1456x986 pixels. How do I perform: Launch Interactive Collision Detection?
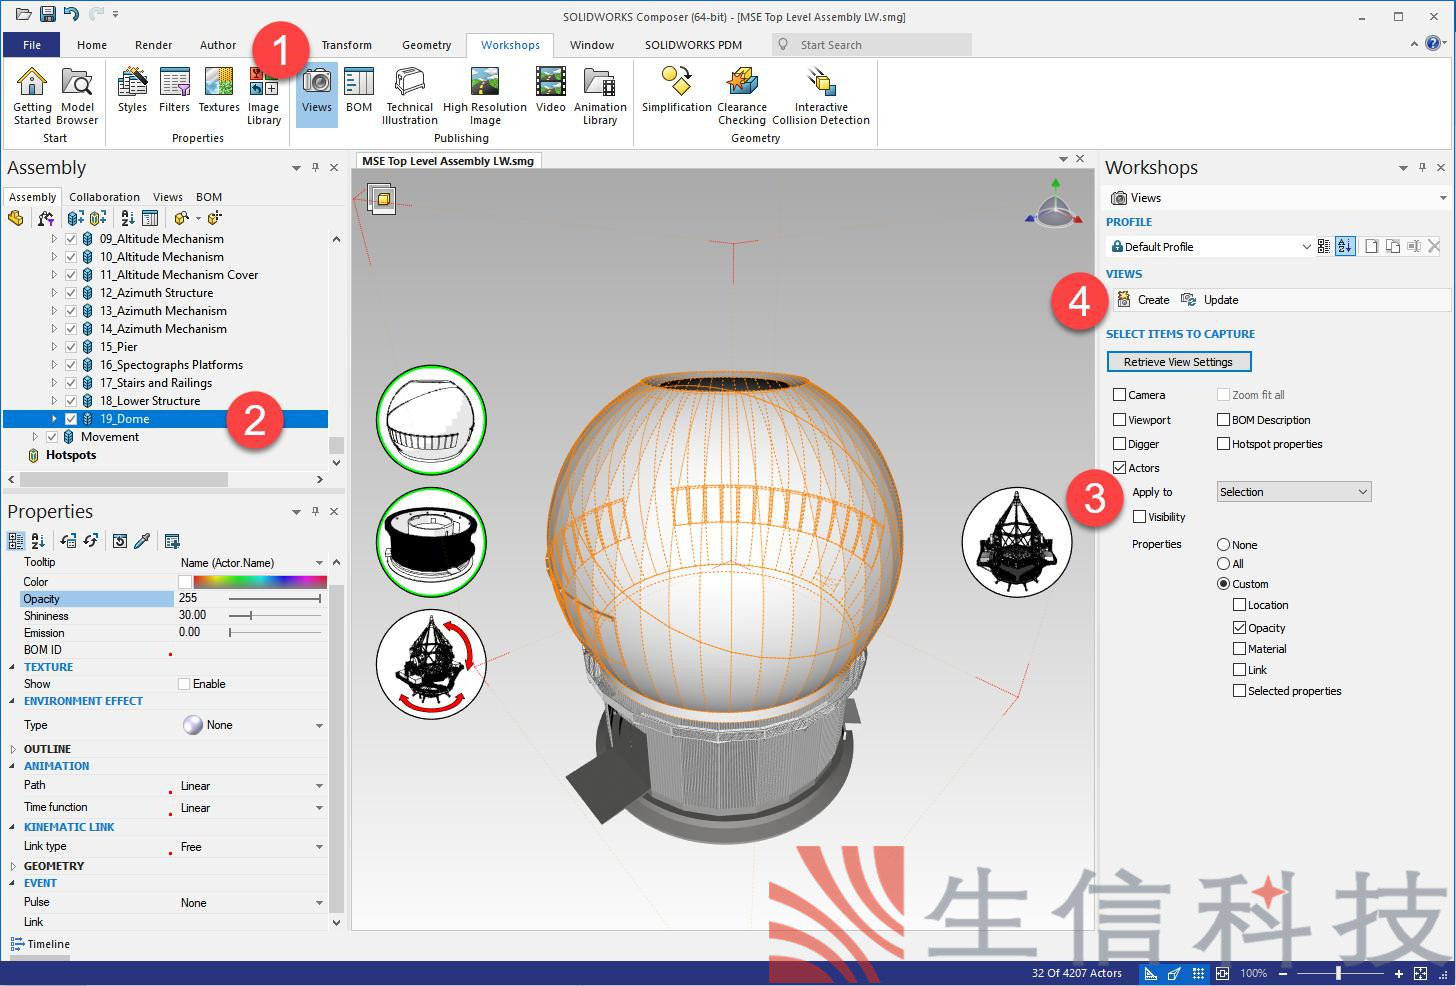coord(821,96)
